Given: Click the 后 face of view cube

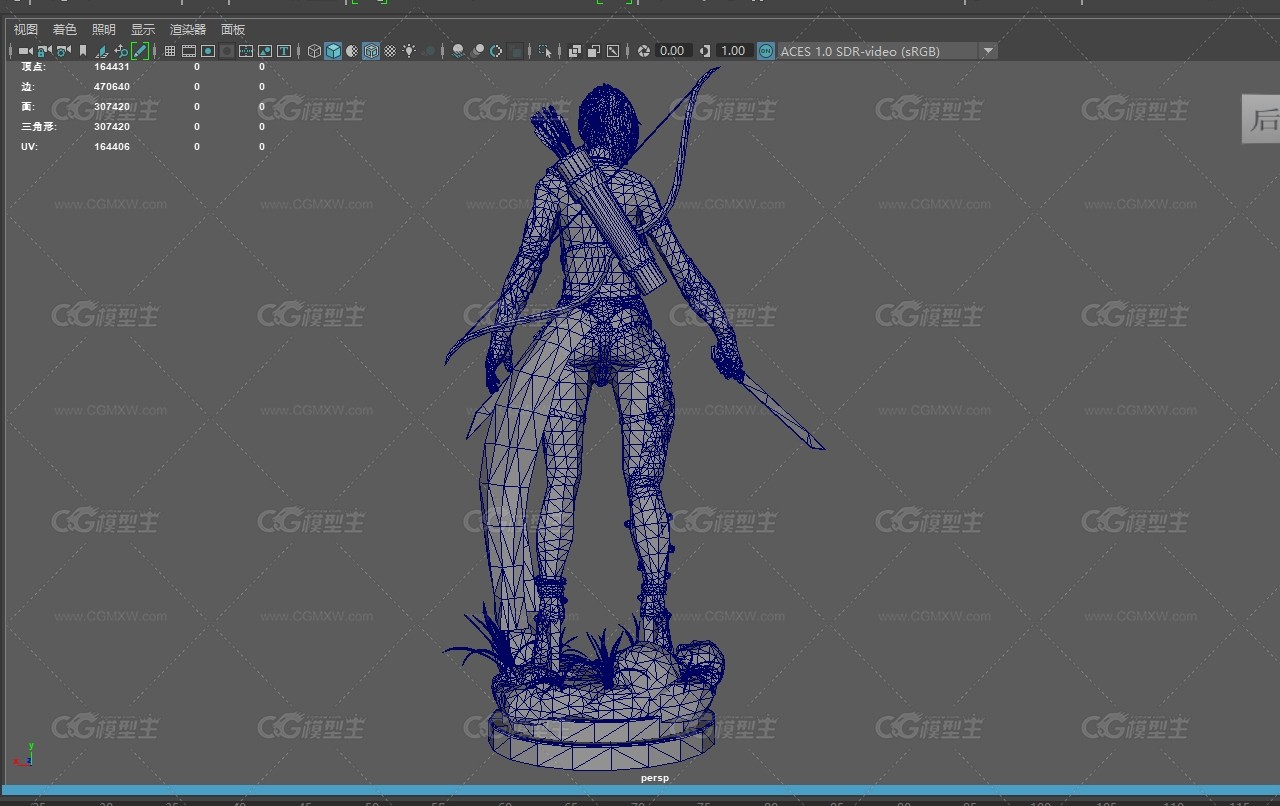Looking at the screenshot, I should tap(1261, 120).
